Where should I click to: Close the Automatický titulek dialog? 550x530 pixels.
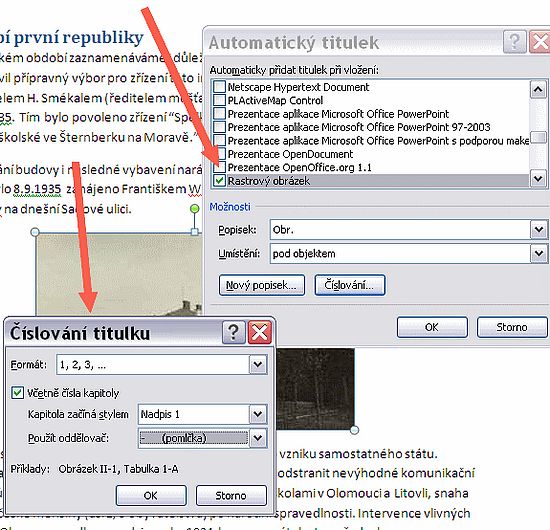pyautogui.click(x=540, y=42)
